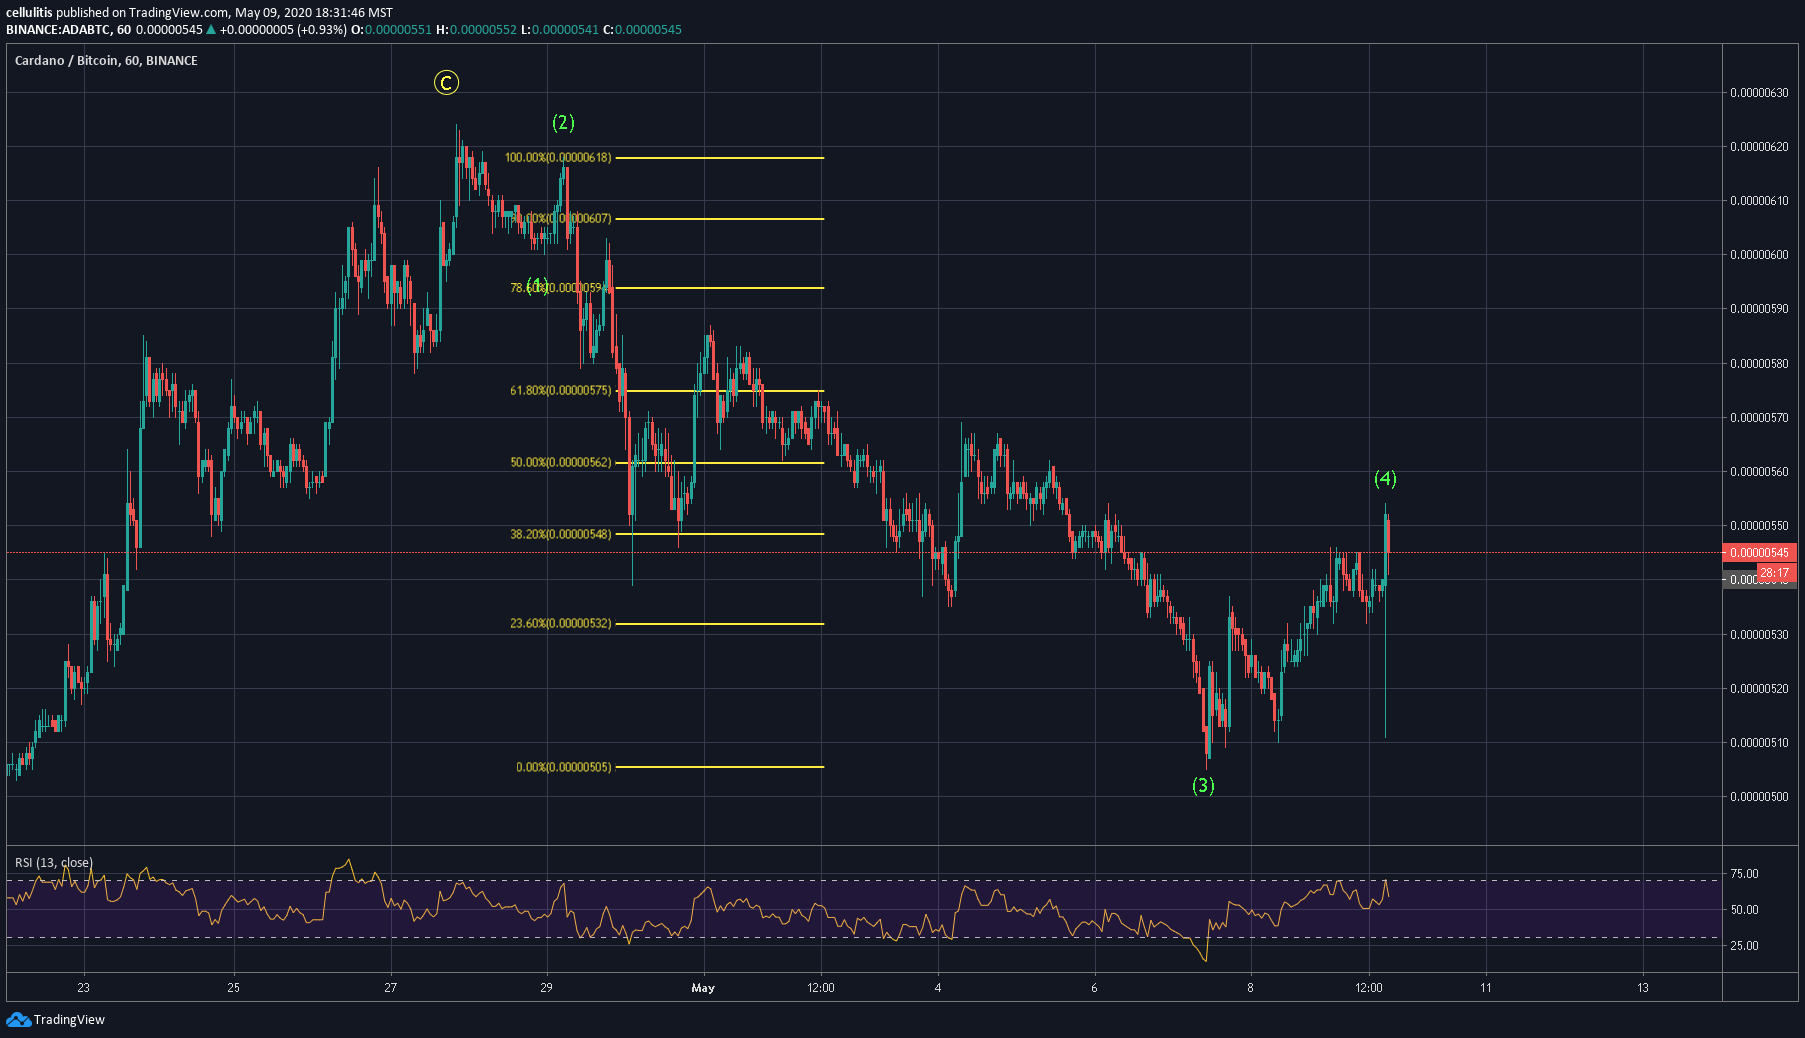Click the C:0.00000545 close value in header

pos(642,30)
